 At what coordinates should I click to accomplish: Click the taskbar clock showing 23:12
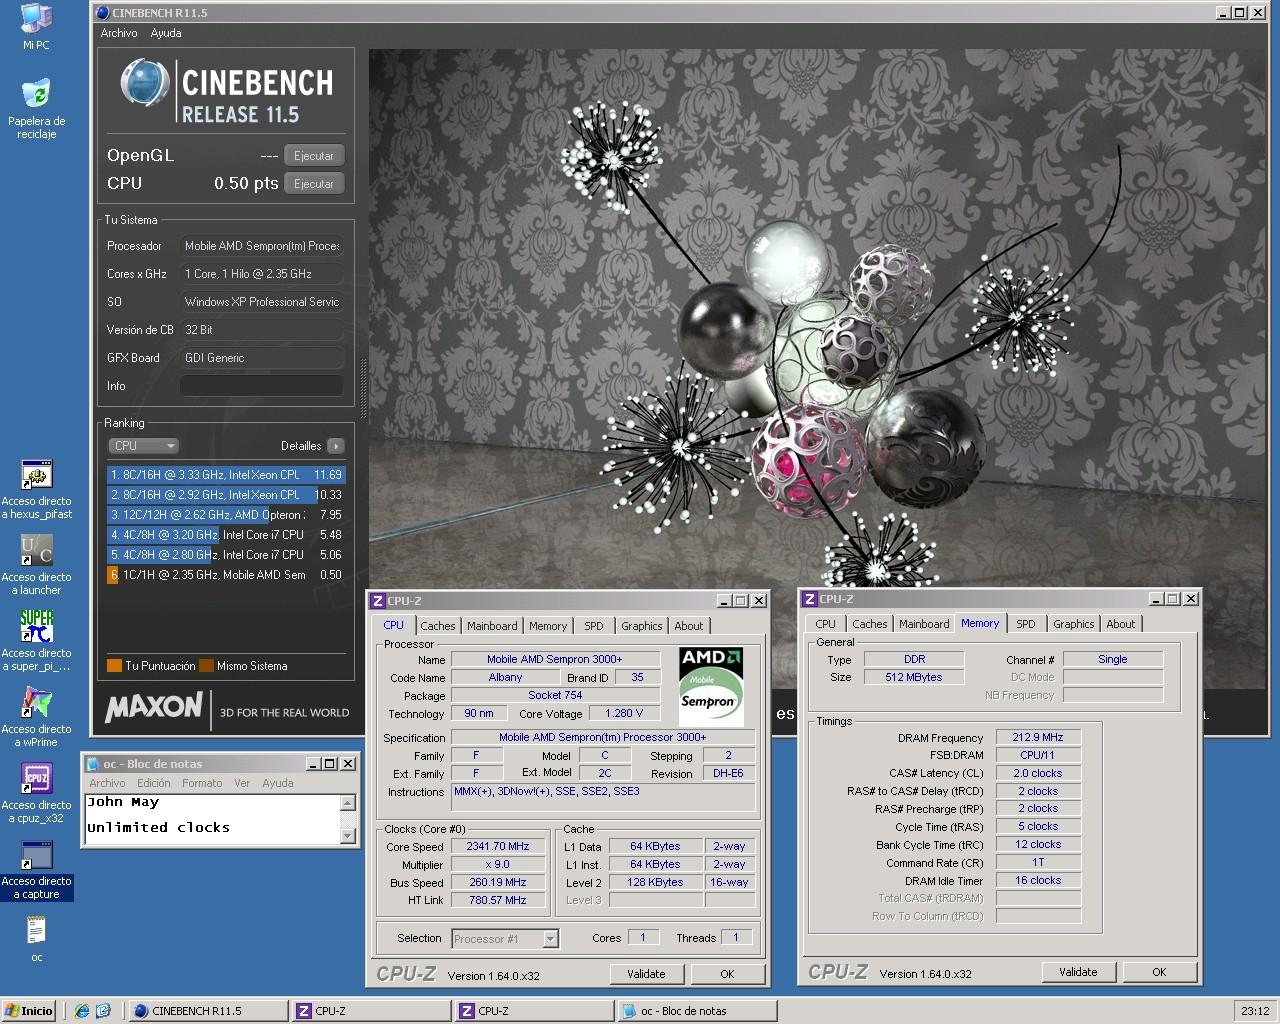[1254, 1011]
